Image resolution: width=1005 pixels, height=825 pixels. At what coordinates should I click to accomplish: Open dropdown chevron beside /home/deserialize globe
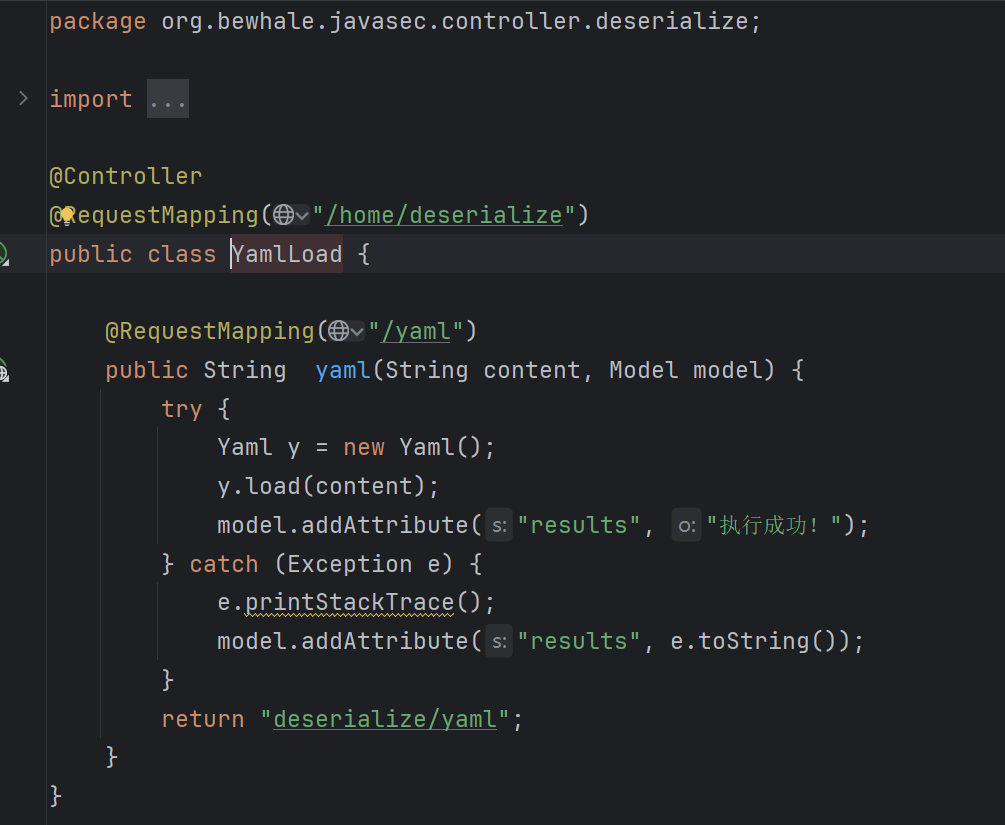[302, 216]
